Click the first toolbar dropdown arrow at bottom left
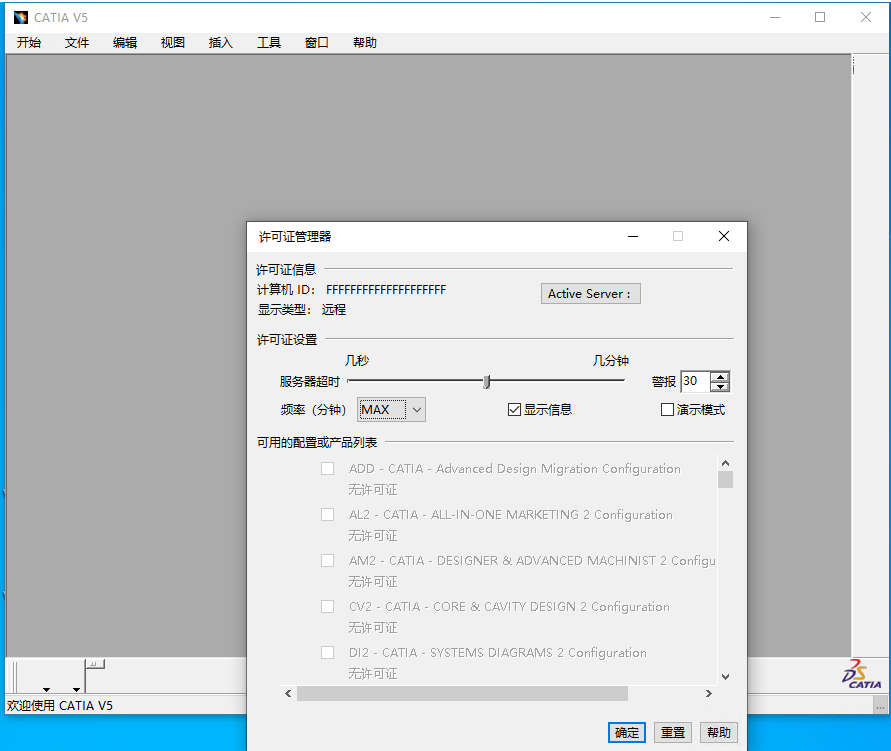The image size is (891, 751). (47, 690)
